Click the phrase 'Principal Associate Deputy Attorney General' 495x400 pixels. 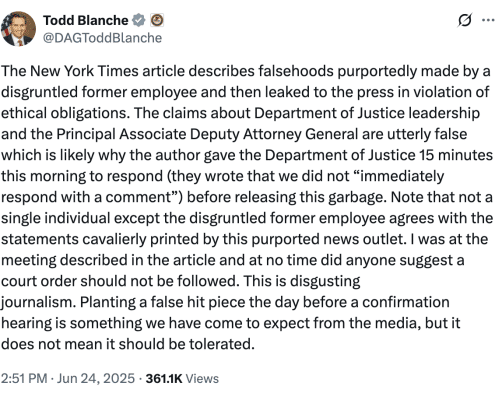click(207, 134)
